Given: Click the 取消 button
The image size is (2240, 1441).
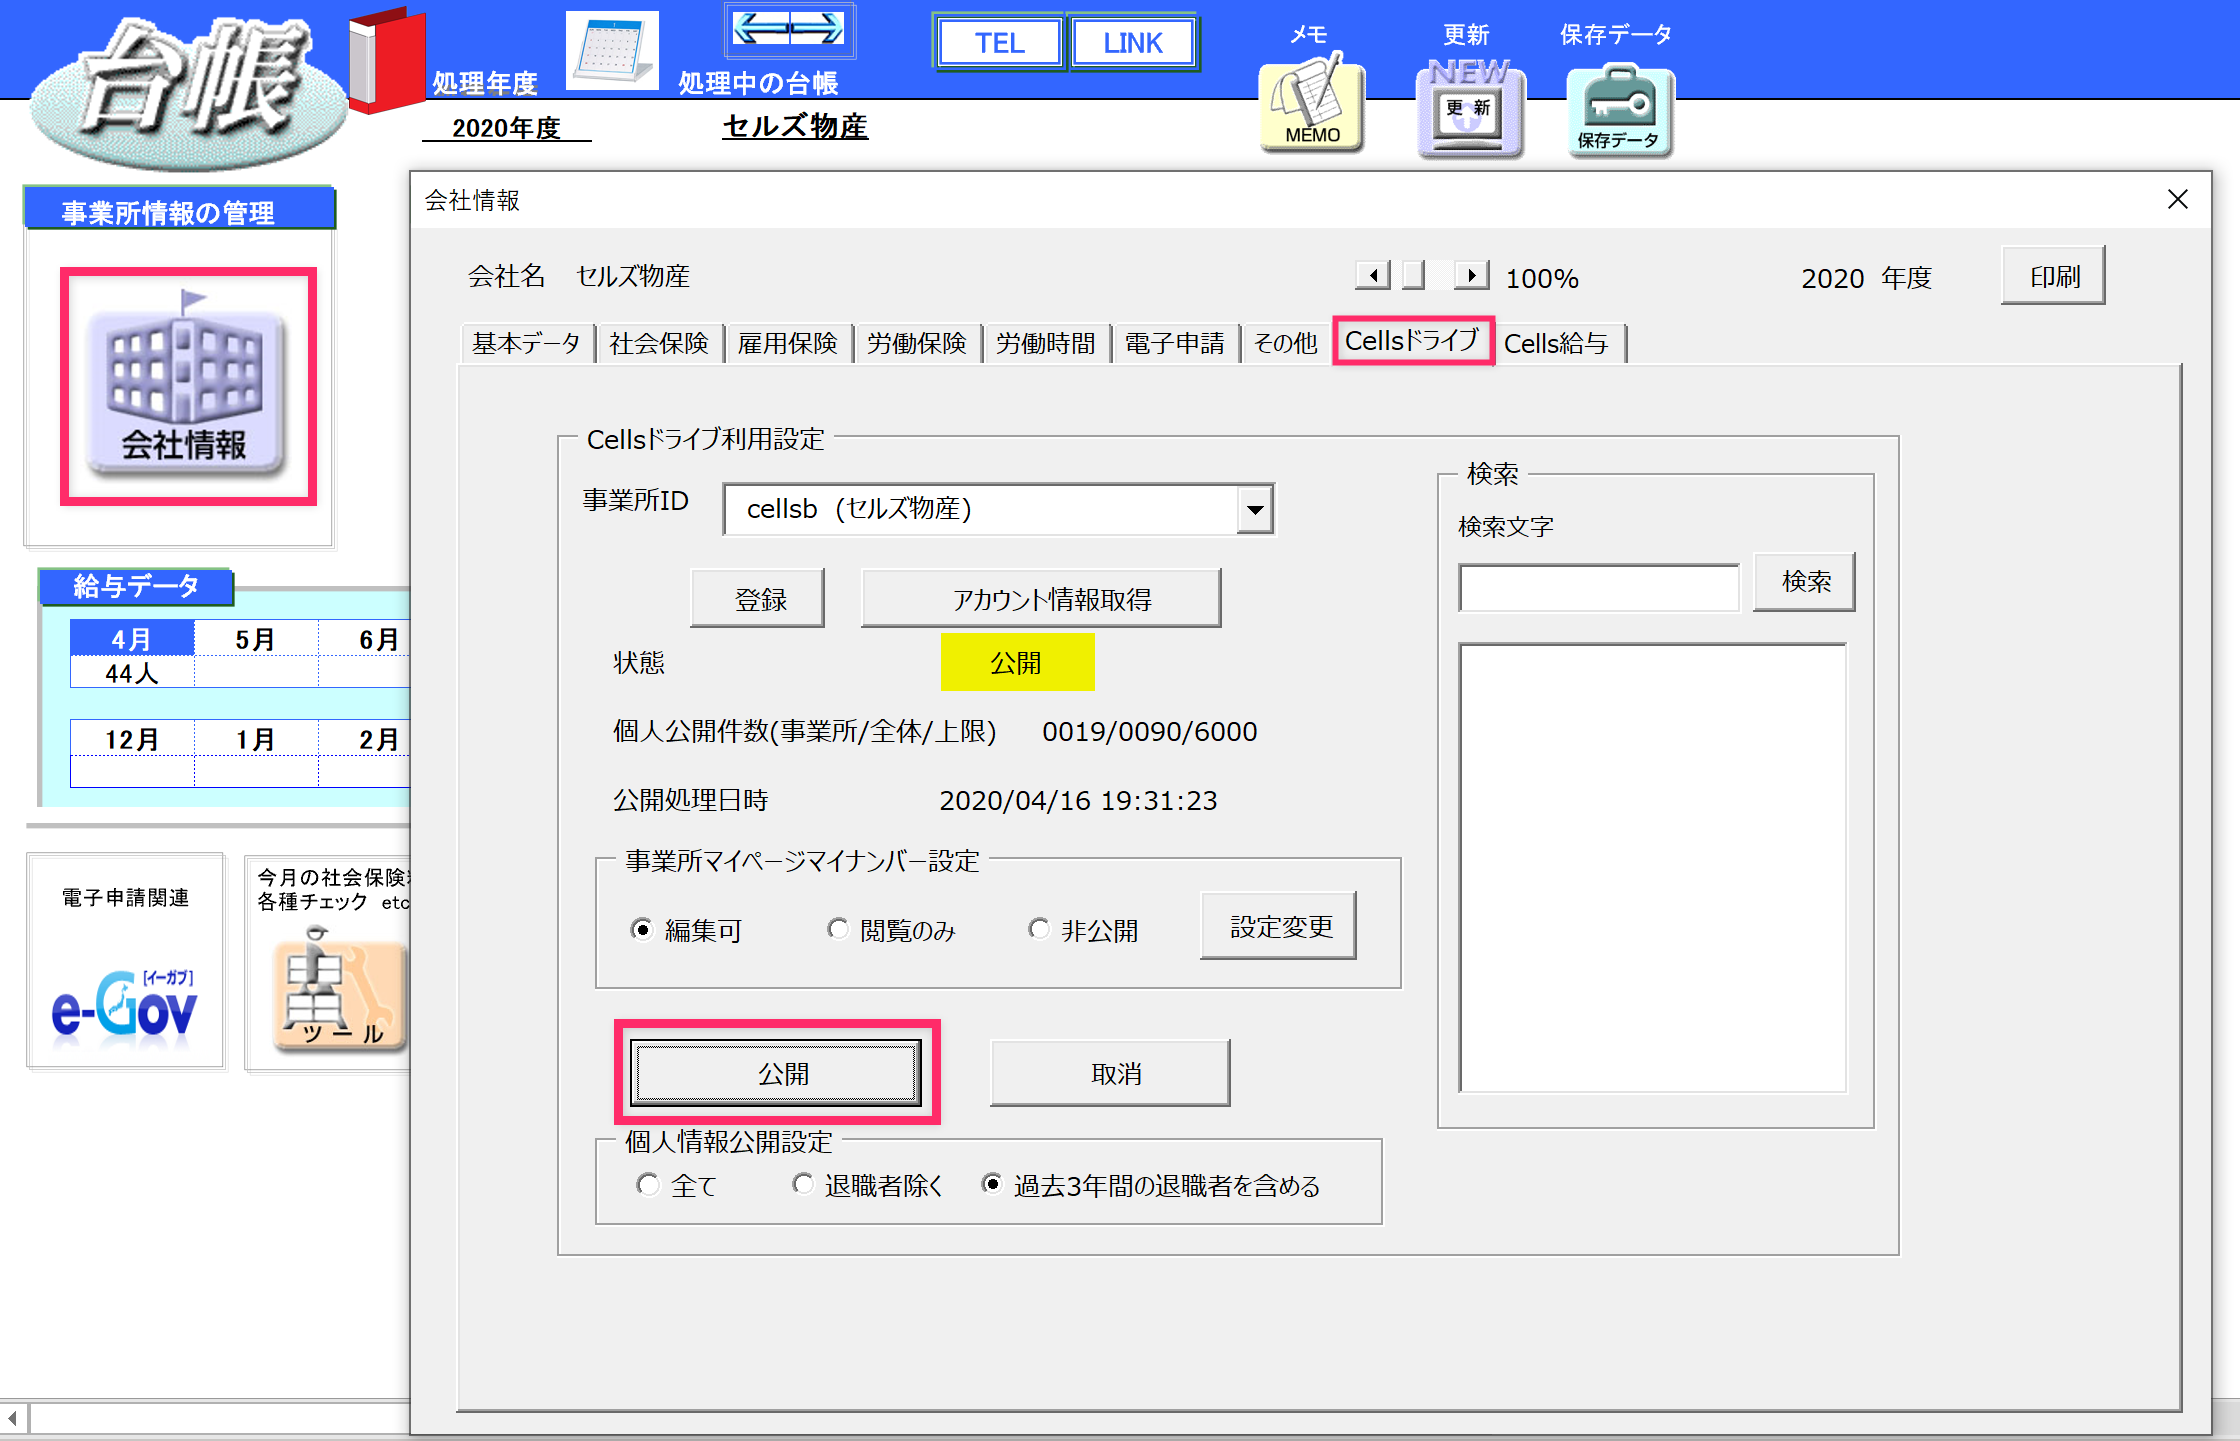Looking at the screenshot, I should [1110, 1073].
